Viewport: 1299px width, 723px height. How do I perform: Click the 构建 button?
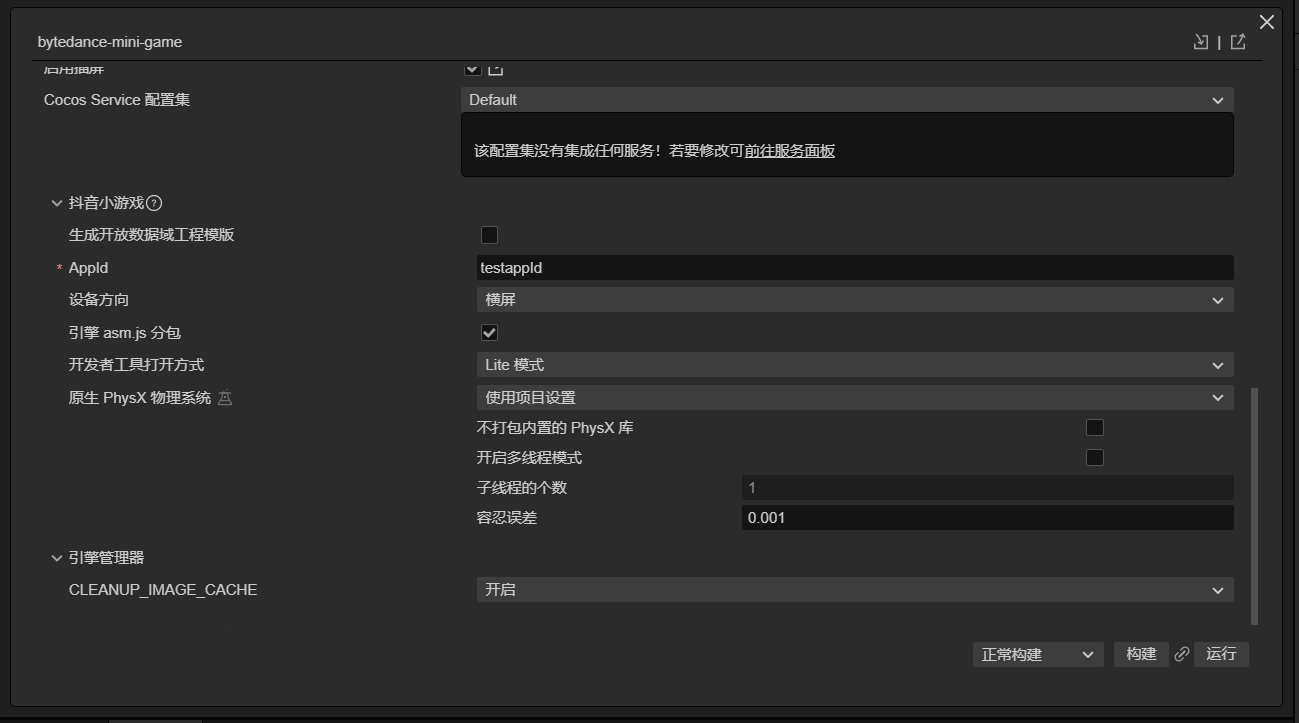[1141, 654]
